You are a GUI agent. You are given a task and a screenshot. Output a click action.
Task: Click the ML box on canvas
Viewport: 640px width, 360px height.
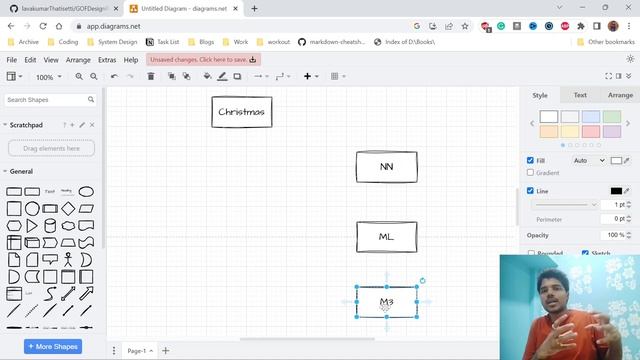[387, 237]
